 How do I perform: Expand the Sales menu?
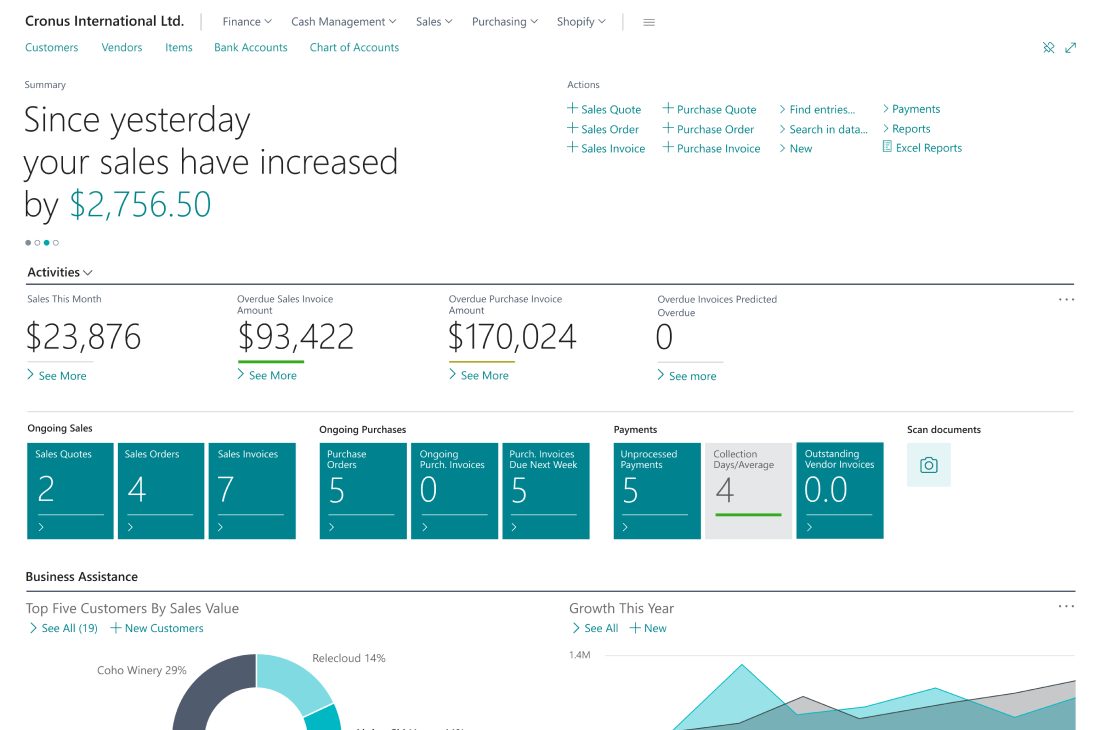click(x=434, y=22)
